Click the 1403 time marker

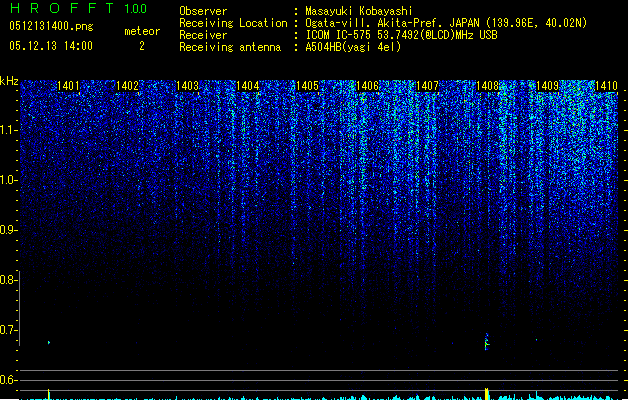[187, 86]
